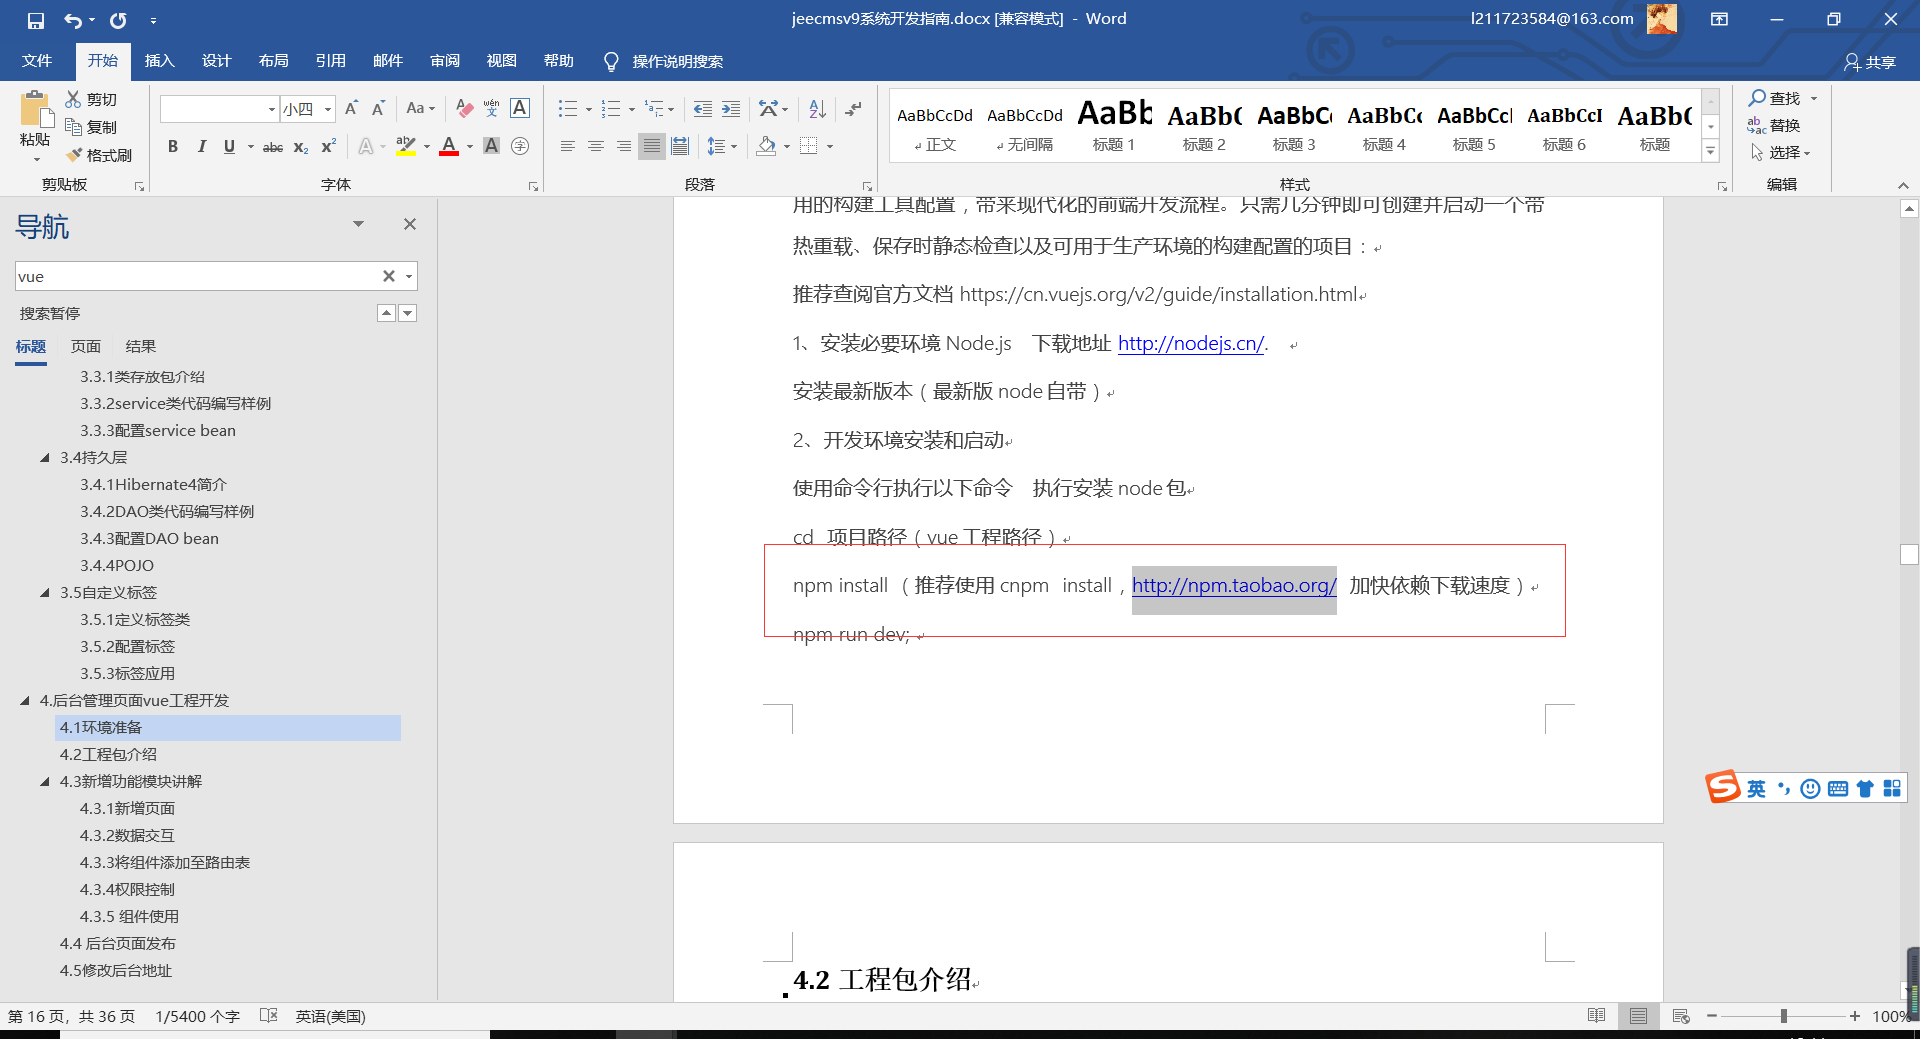Click the bullet list icon
Image resolution: width=1920 pixels, height=1039 pixels.
568,108
